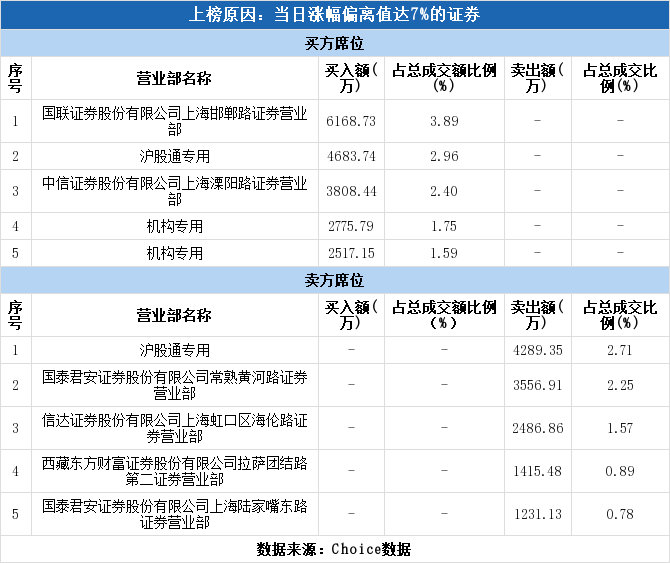Click buyer row 中信证券股份有限公司上海溧阳路证券营业部

(x=174, y=191)
